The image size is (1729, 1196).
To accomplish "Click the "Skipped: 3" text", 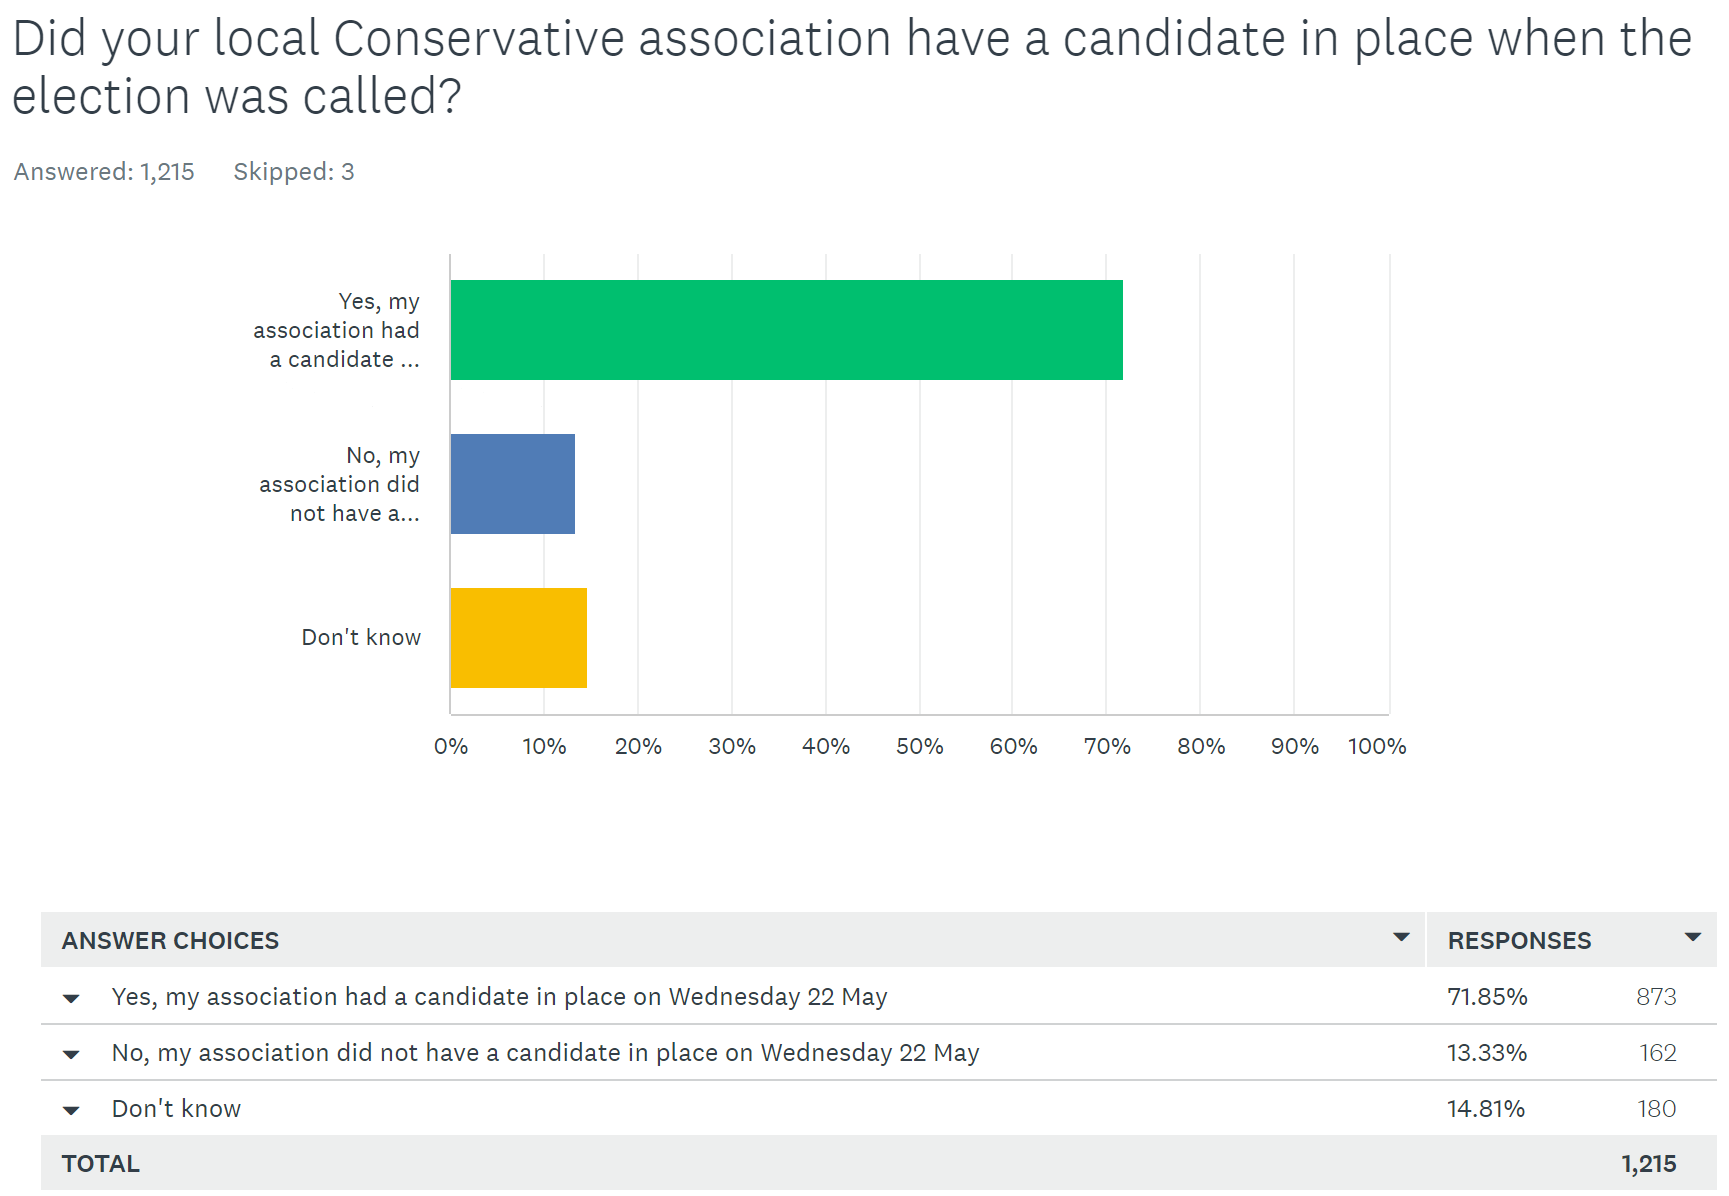I will click(x=294, y=172).
